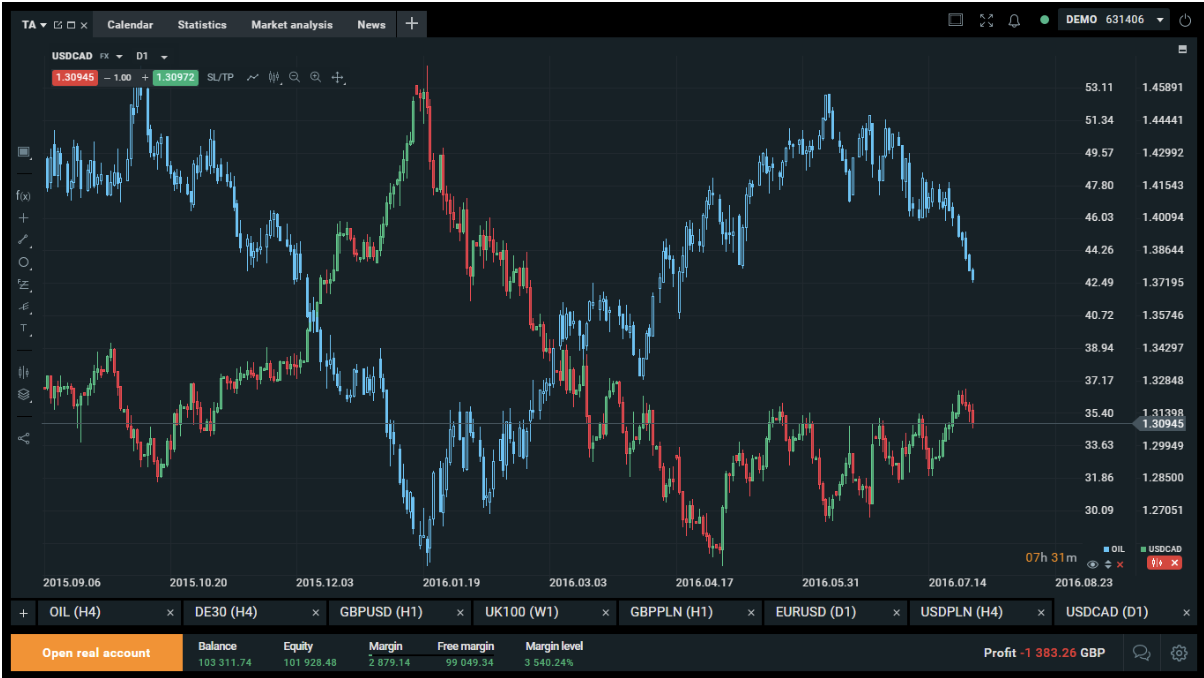This screenshot has width=1204, height=678.
Task: Click the share chart icon
Action: click(x=24, y=438)
